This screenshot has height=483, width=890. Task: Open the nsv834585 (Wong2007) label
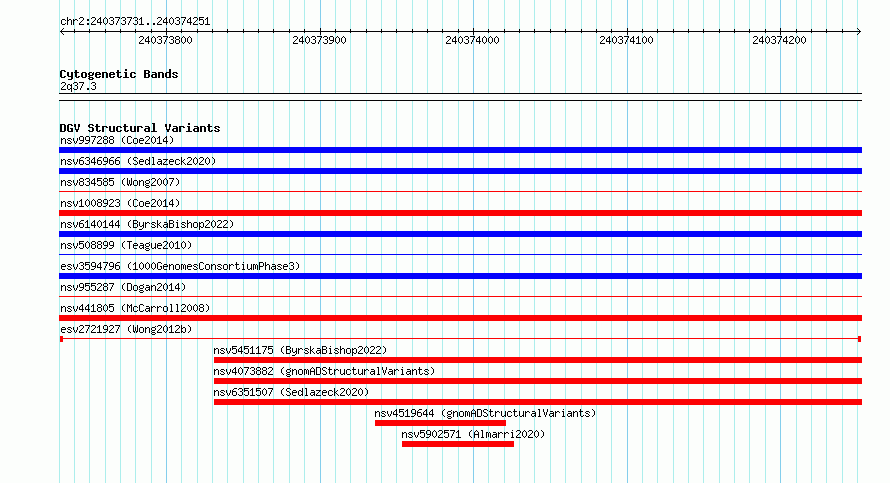pos(120,182)
